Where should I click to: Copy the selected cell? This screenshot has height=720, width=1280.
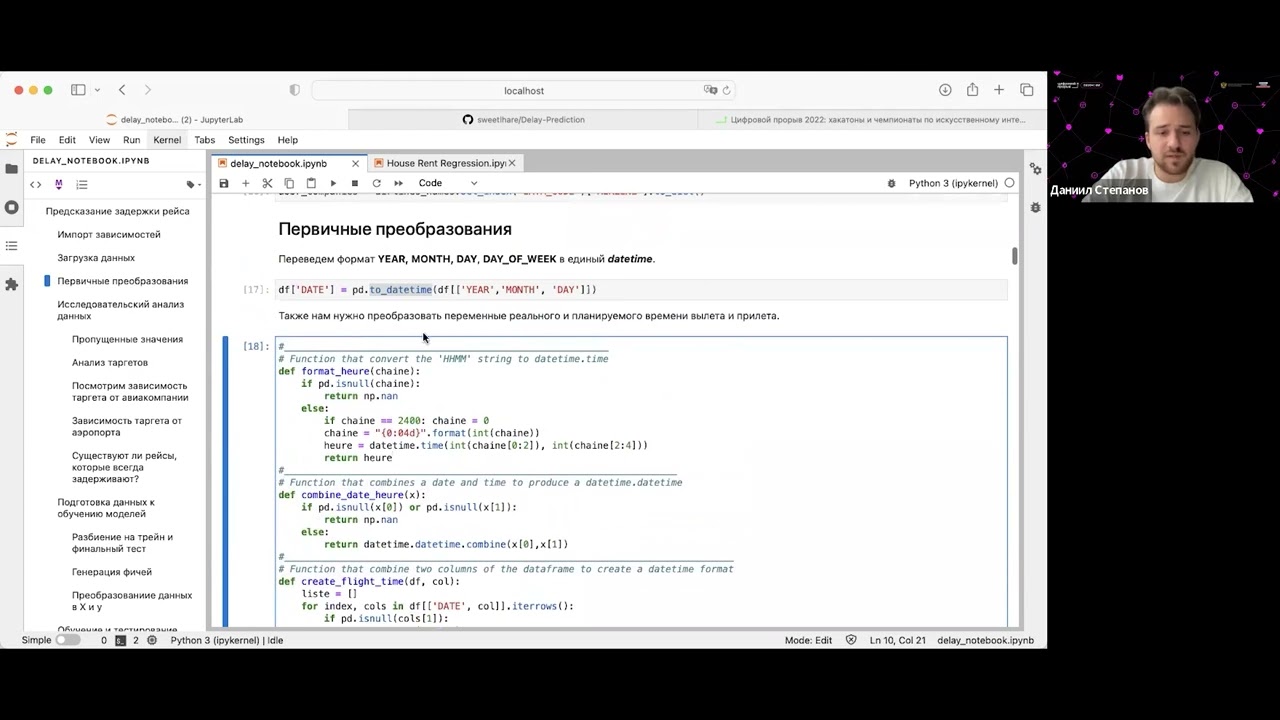tap(289, 183)
